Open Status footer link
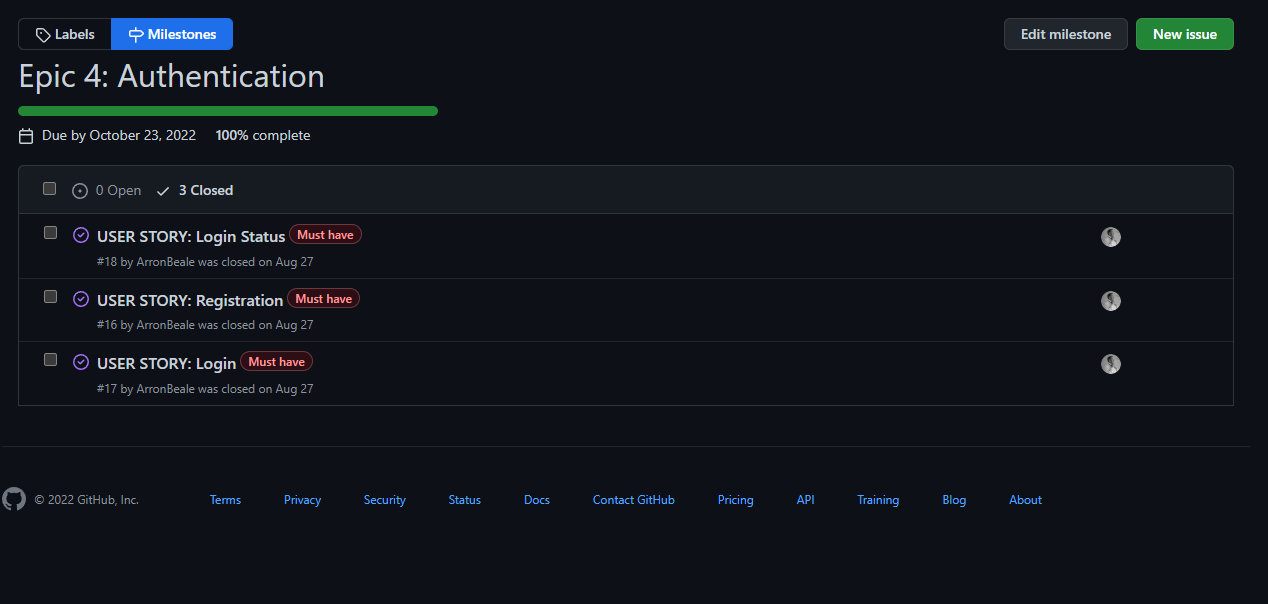Viewport: 1268px width, 604px height. point(465,500)
